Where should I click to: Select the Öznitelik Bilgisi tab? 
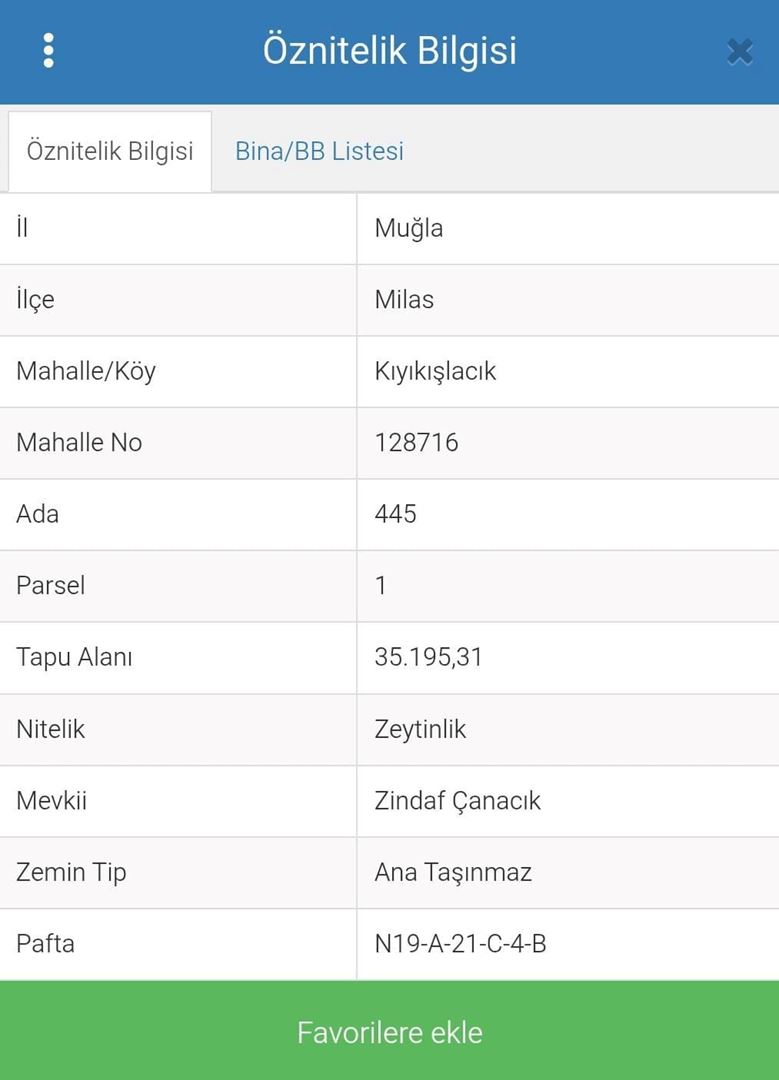pos(110,151)
